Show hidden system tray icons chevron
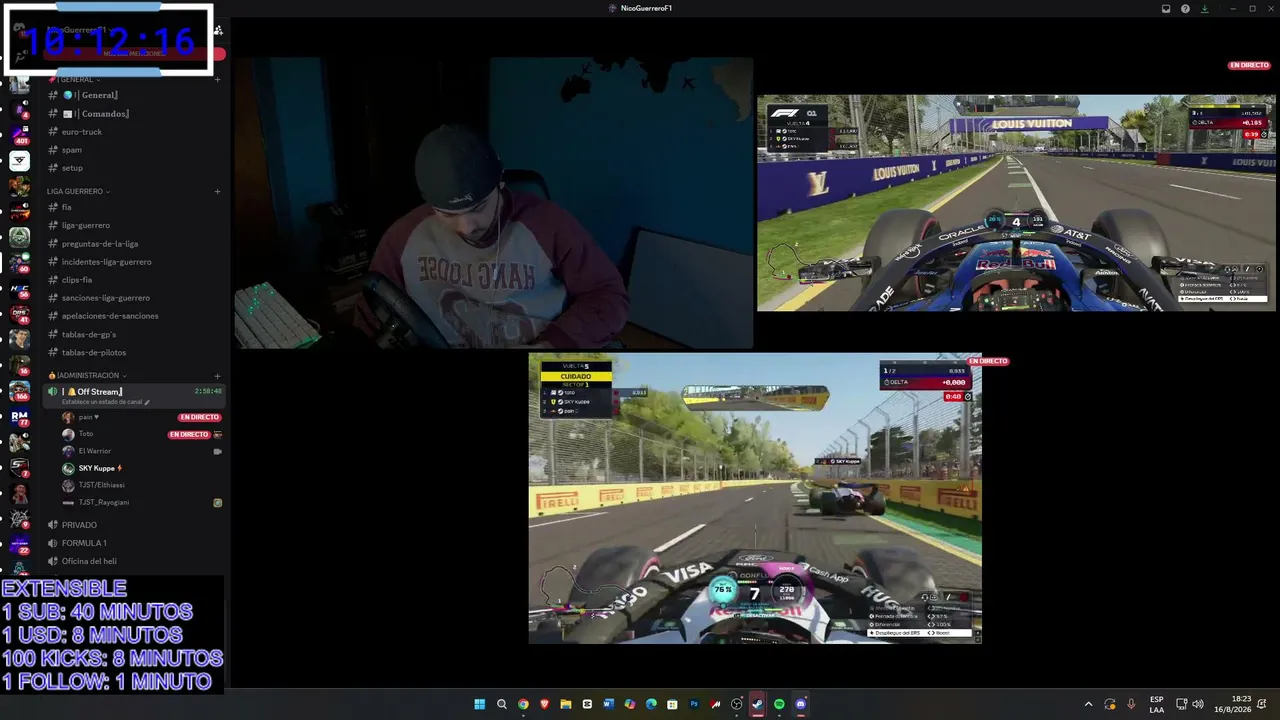Screen dimensions: 1280x720 pyautogui.click(x=1089, y=704)
